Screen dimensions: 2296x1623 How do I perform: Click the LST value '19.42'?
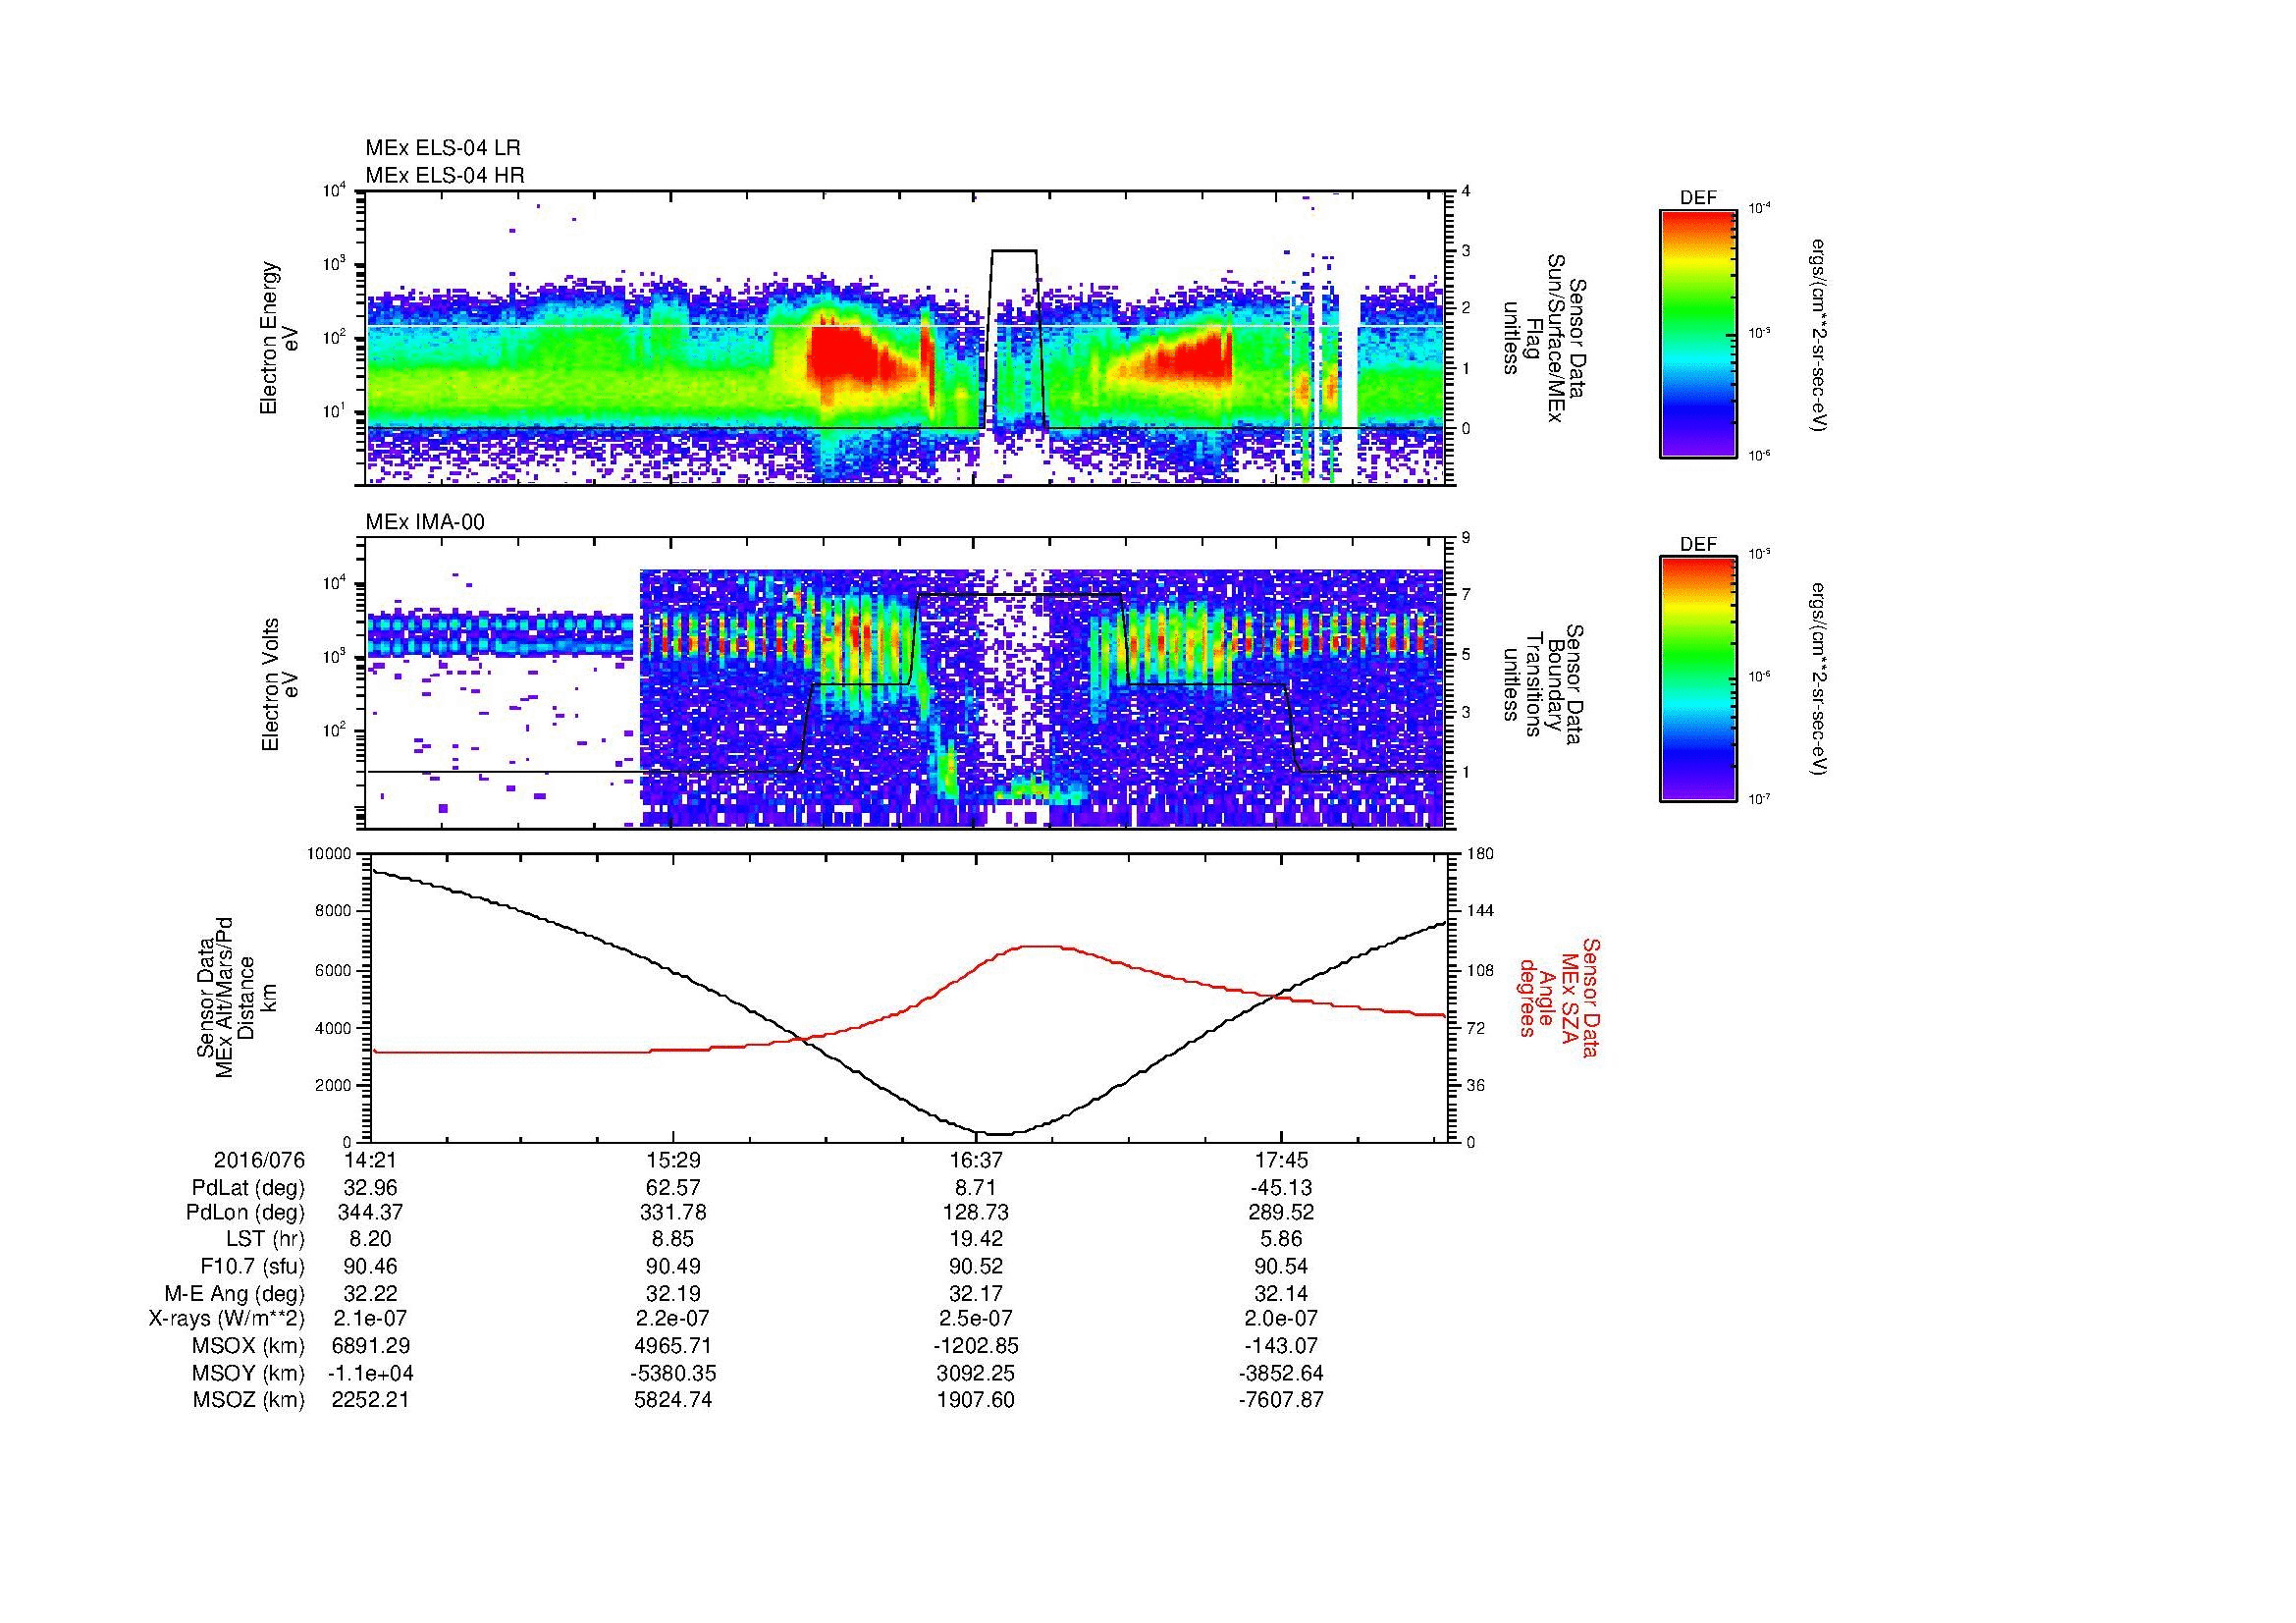(977, 1240)
